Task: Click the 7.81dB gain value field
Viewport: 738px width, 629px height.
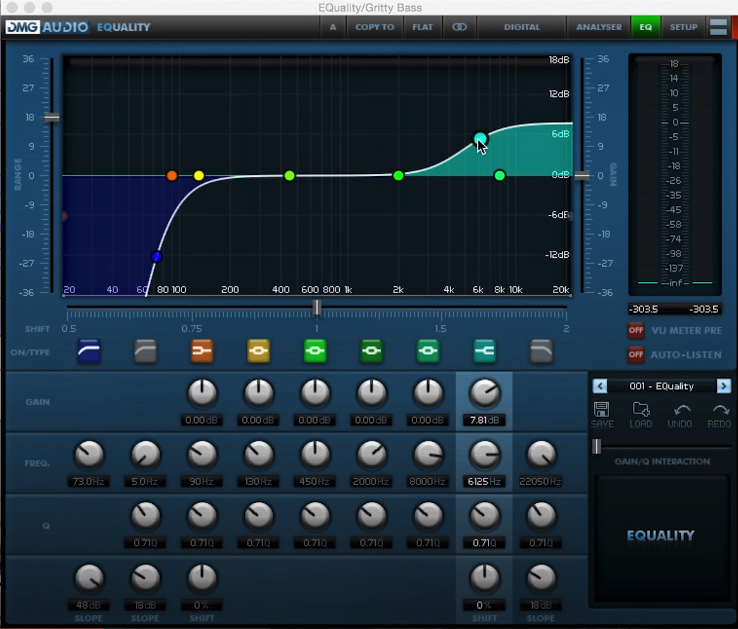Action: [x=484, y=420]
